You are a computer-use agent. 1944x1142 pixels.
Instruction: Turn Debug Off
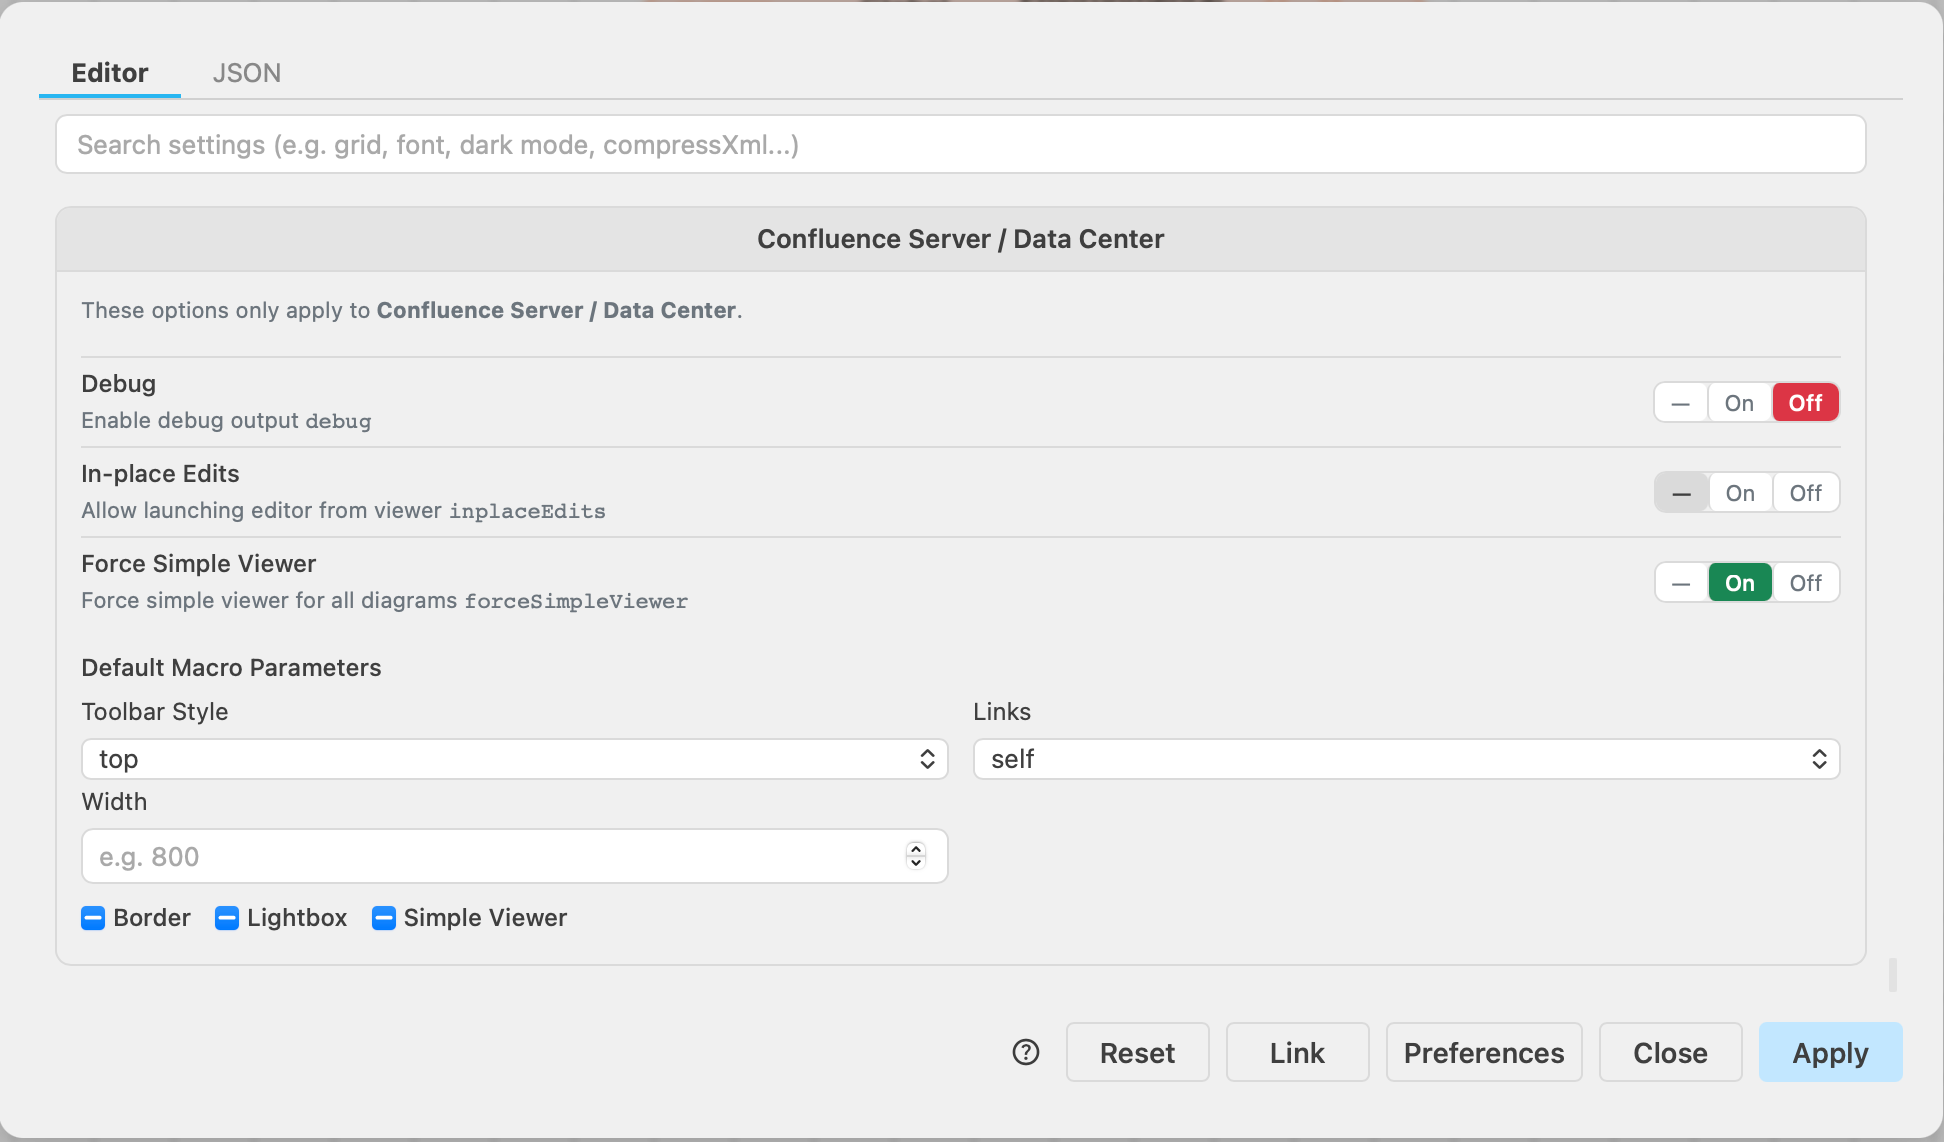tap(1806, 403)
